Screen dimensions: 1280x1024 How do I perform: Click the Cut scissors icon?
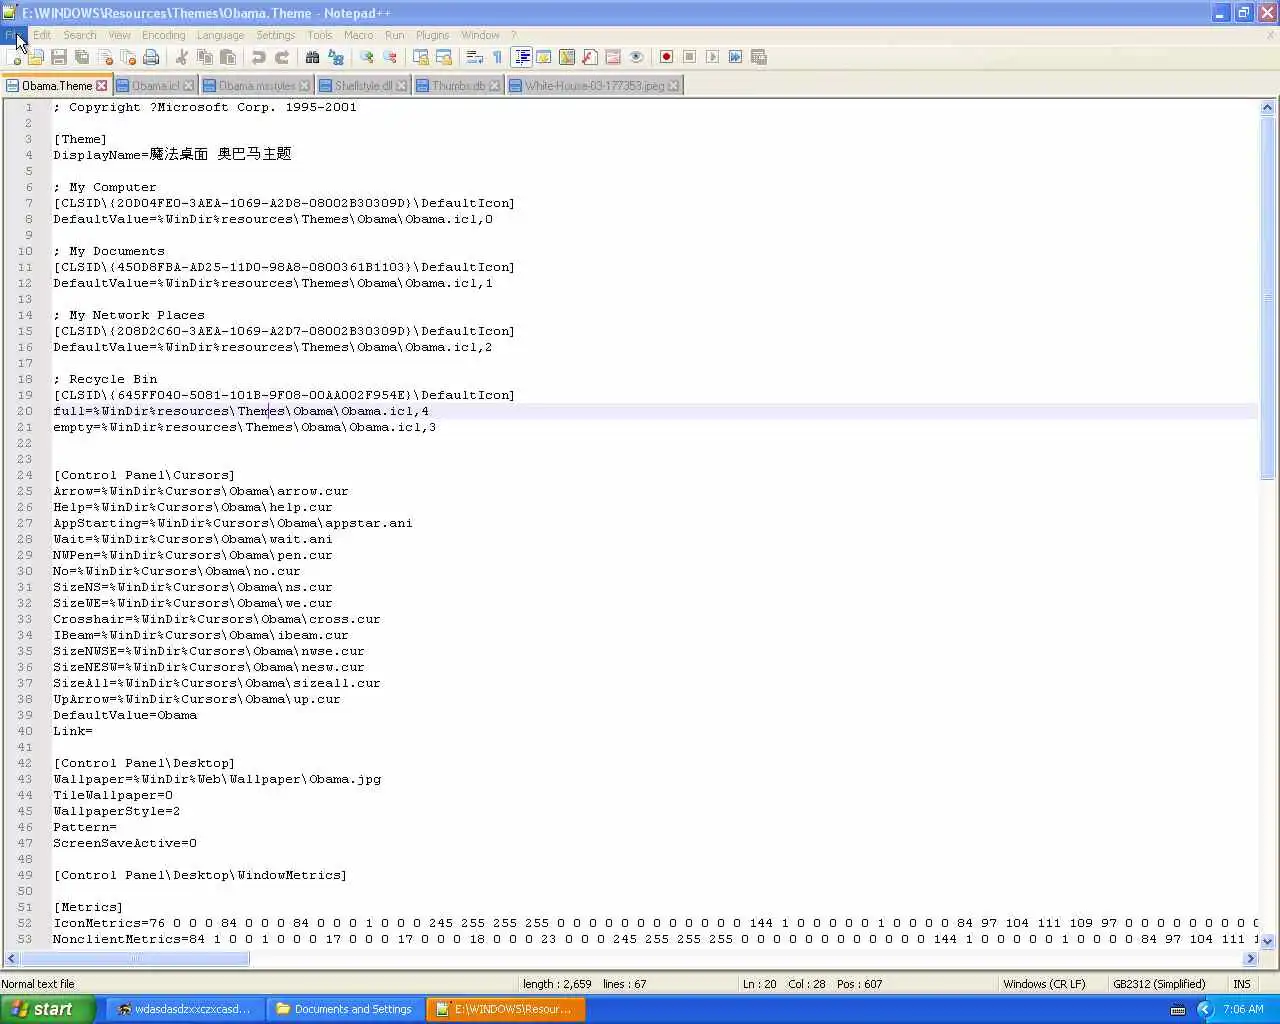[182, 57]
